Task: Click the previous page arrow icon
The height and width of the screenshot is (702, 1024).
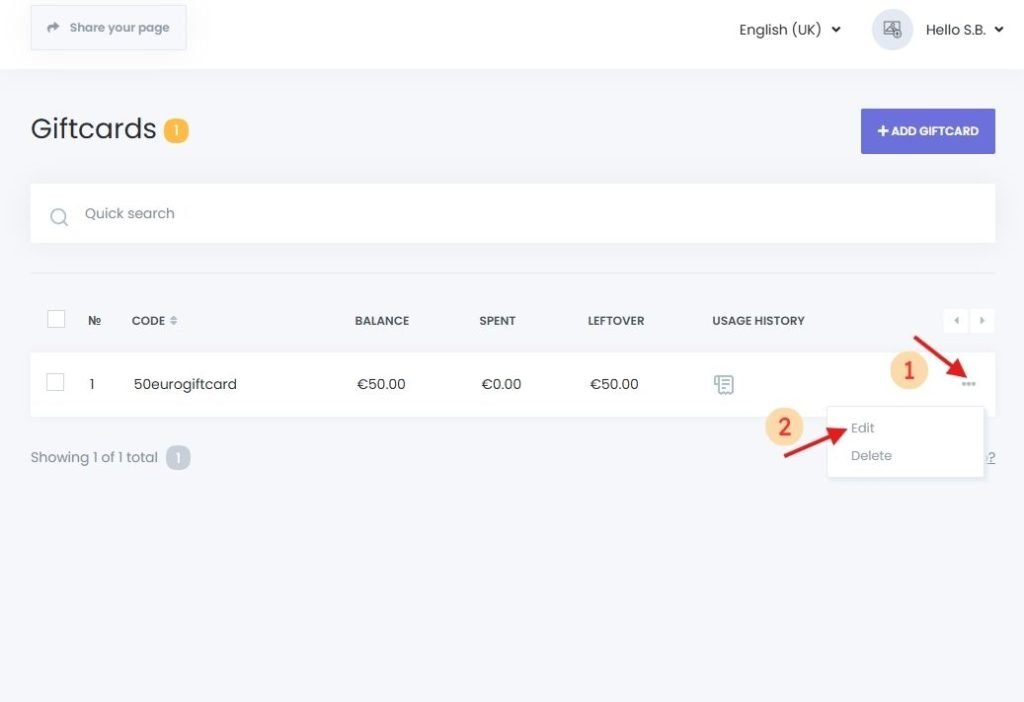Action: (x=955, y=320)
